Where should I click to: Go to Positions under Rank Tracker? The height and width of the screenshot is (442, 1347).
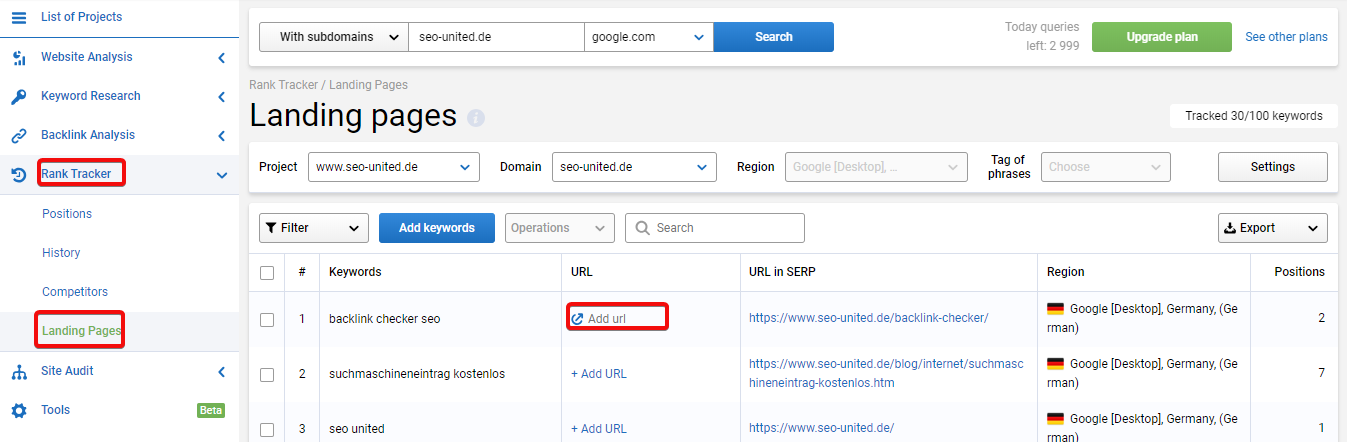67,214
